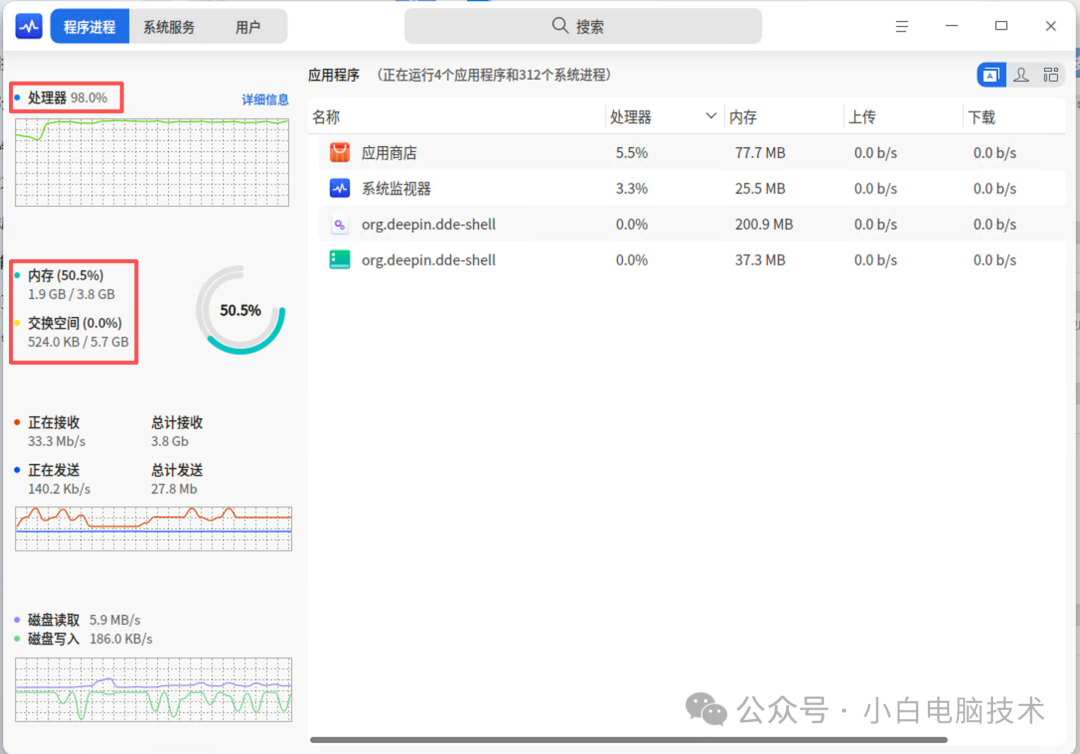
Task: Sort by the 上传 column header
Action: (x=862, y=117)
